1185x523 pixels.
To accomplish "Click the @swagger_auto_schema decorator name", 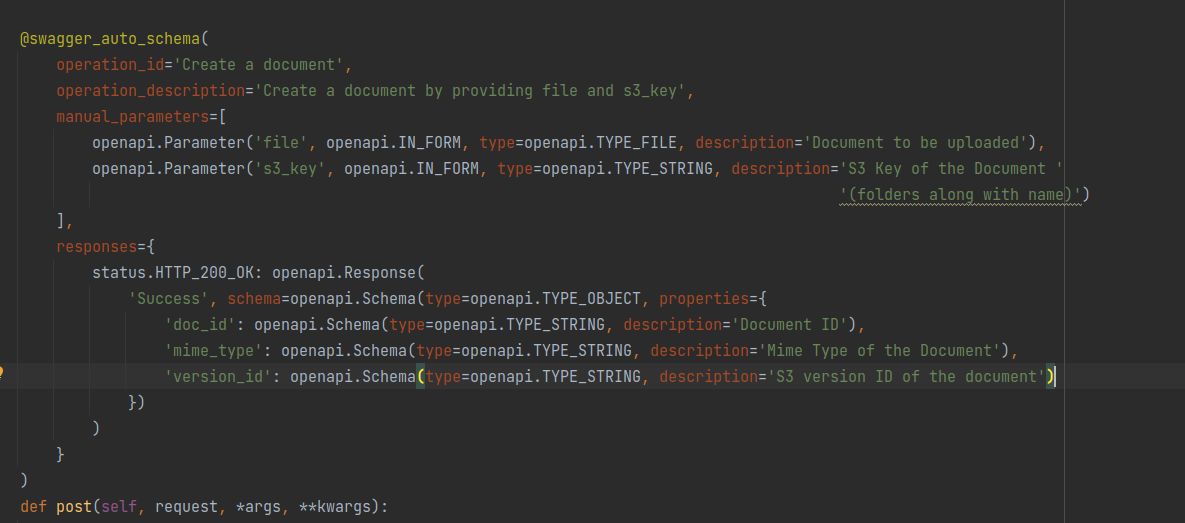I will [x=110, y=39].
